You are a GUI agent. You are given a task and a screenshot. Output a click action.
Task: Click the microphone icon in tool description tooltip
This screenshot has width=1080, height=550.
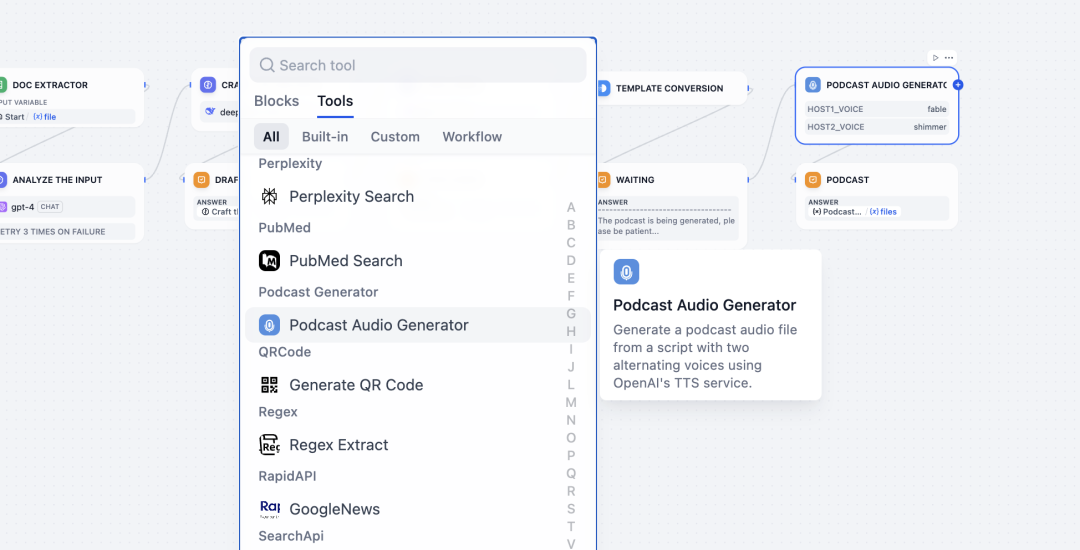click(626, 272)
